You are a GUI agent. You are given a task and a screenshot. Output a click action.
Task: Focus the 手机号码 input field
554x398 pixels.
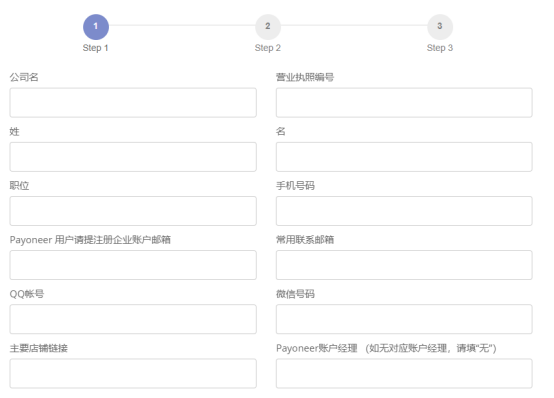click(404, 211)
